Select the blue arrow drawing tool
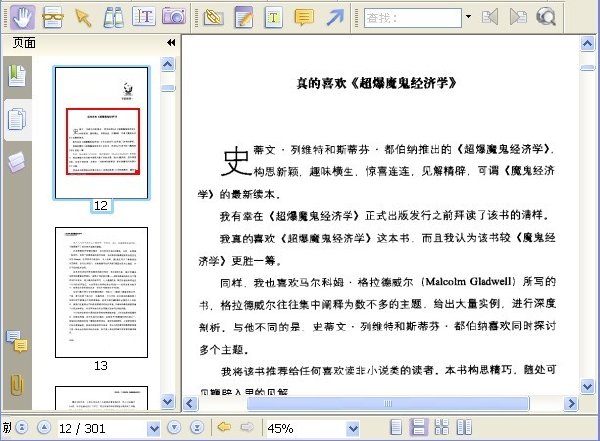Viewport: 600px width, 441px height. [x=335, y=17]
